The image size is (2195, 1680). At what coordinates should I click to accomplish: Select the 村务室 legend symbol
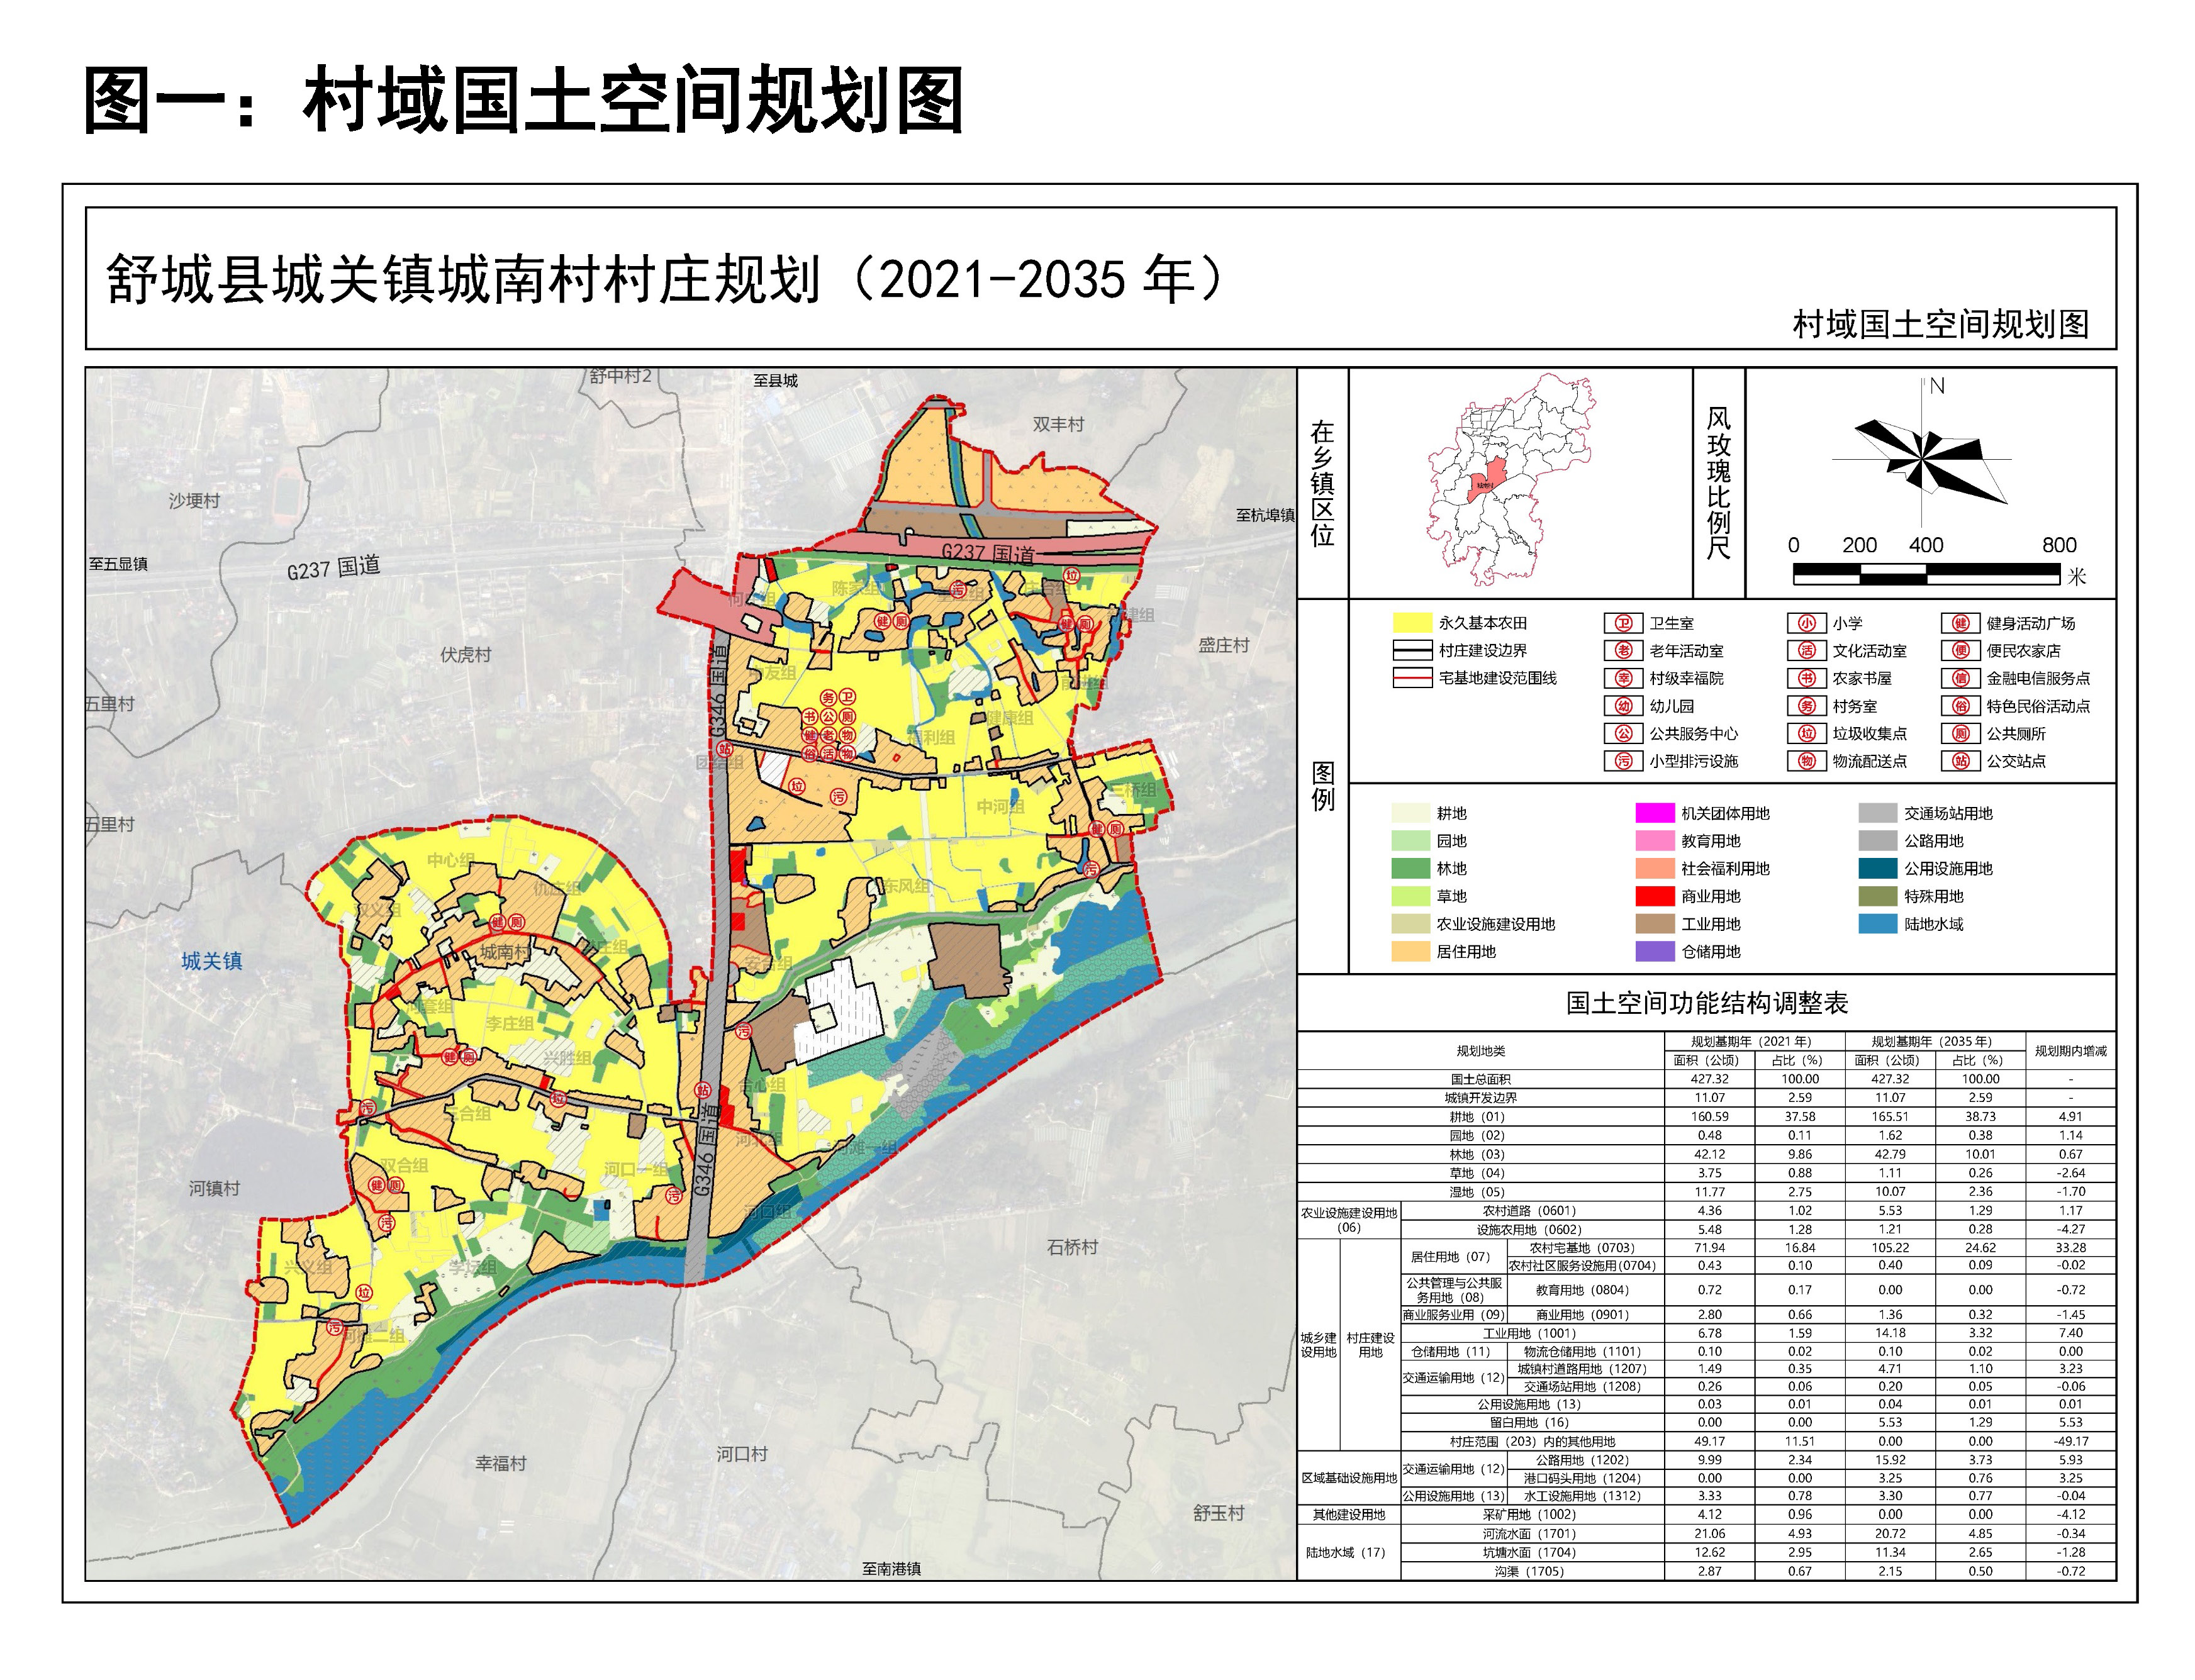pyautogui.click(x=1806, y=706)
